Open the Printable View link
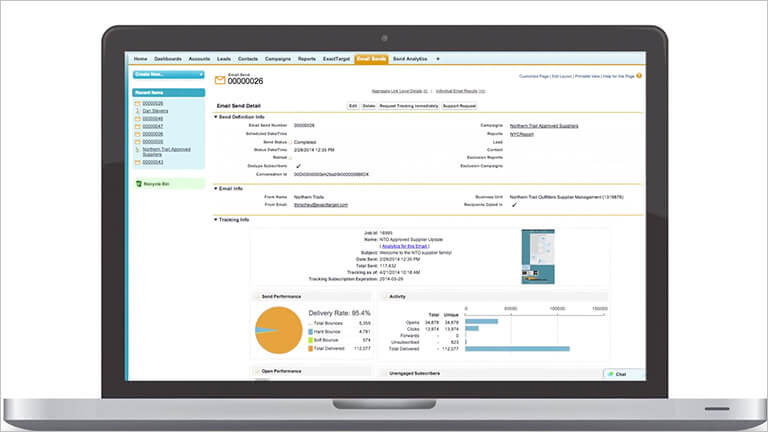768x432 pixels. tap(587, 76)
